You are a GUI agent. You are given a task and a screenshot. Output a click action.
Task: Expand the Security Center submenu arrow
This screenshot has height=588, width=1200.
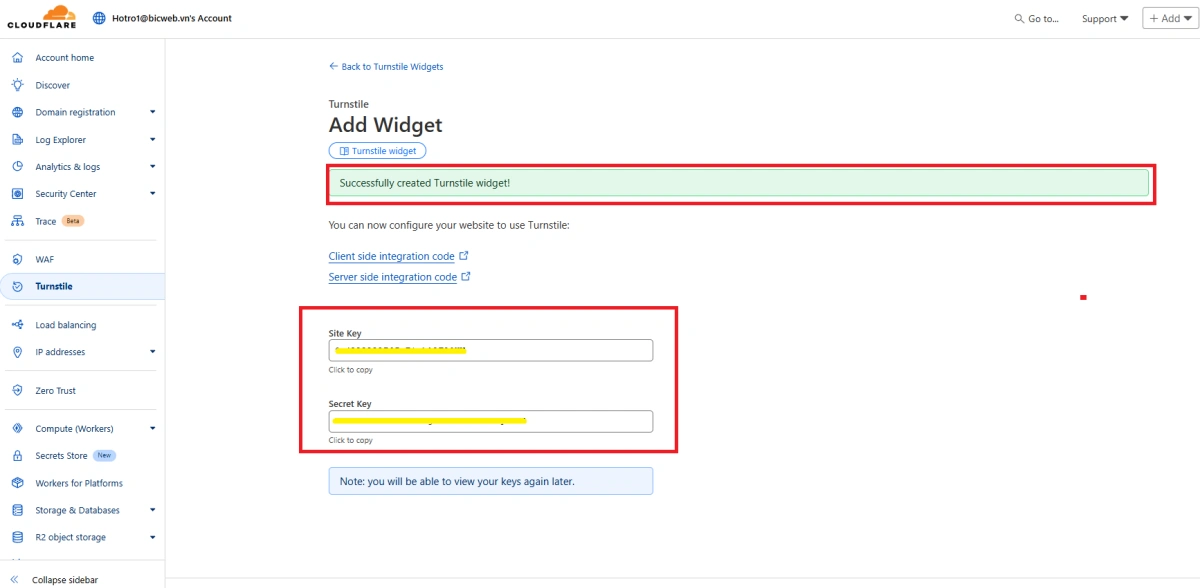click(x=153, y=194)
